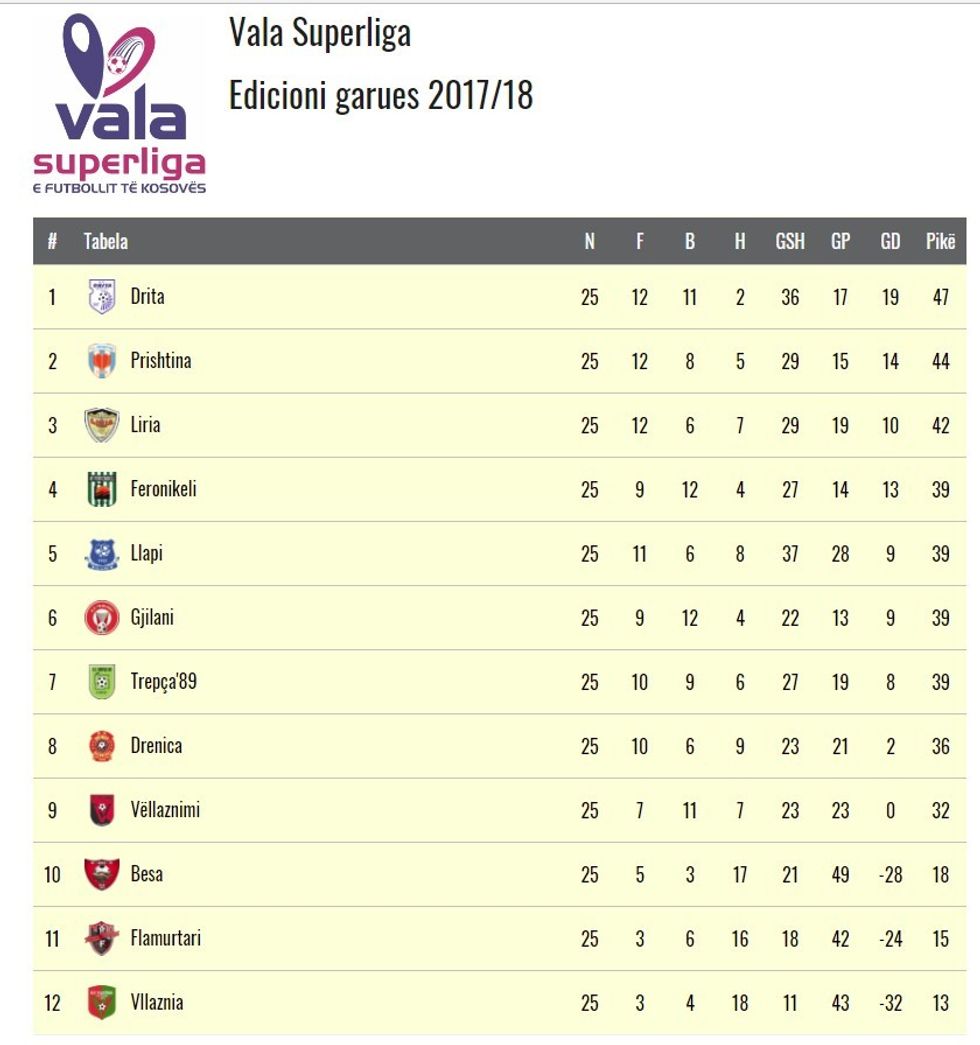Select the Pikë column header

coord(940,241)
